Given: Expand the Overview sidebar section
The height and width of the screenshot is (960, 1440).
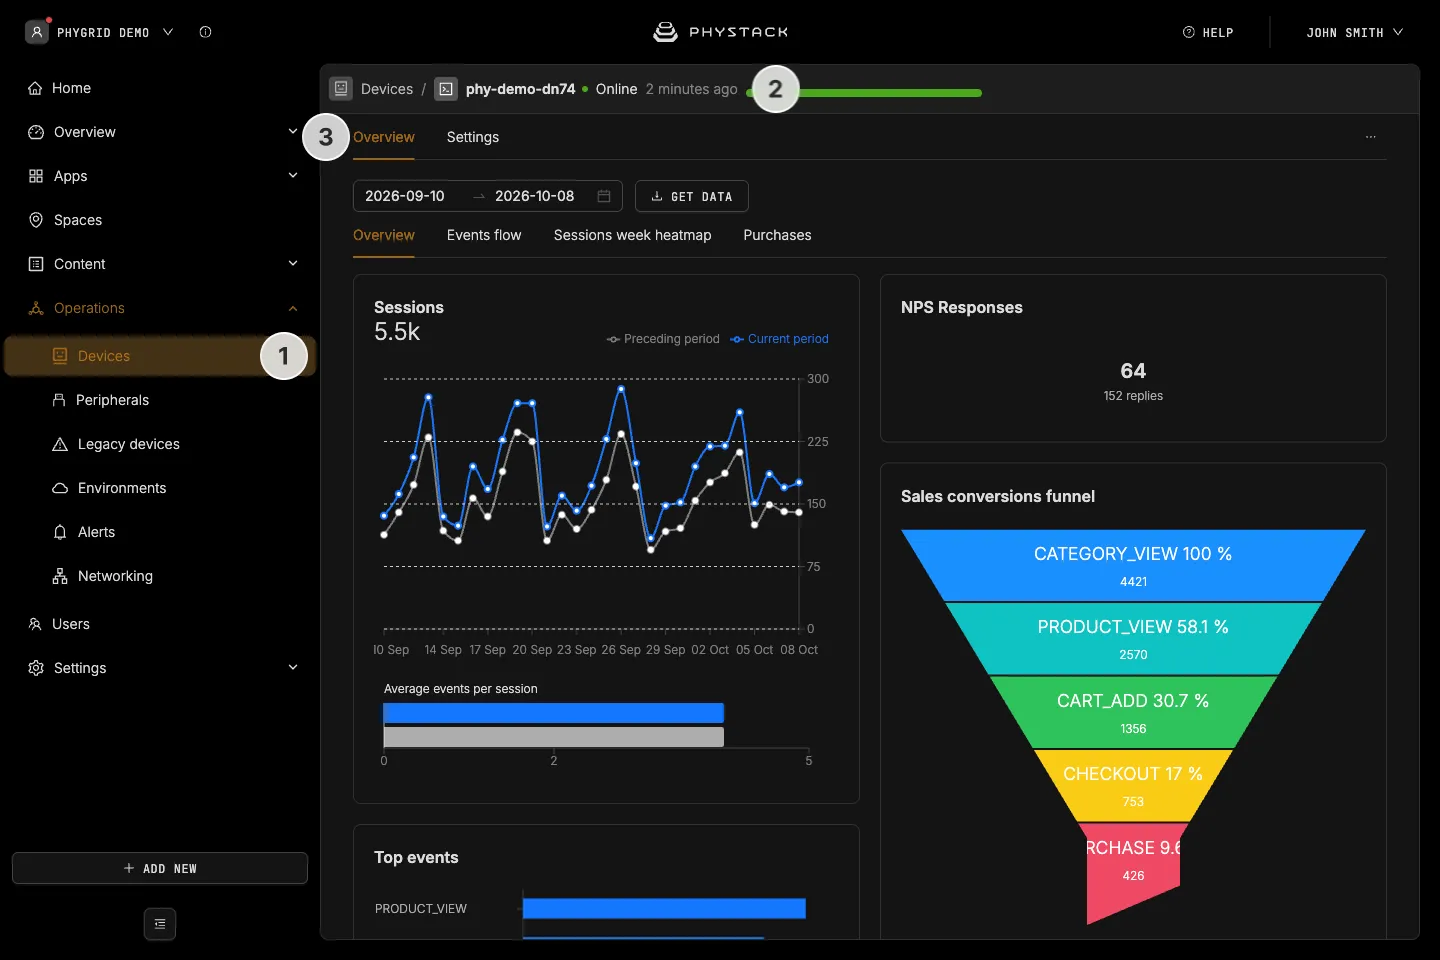Looking at the screenshot, I should [x=293, y=131].
